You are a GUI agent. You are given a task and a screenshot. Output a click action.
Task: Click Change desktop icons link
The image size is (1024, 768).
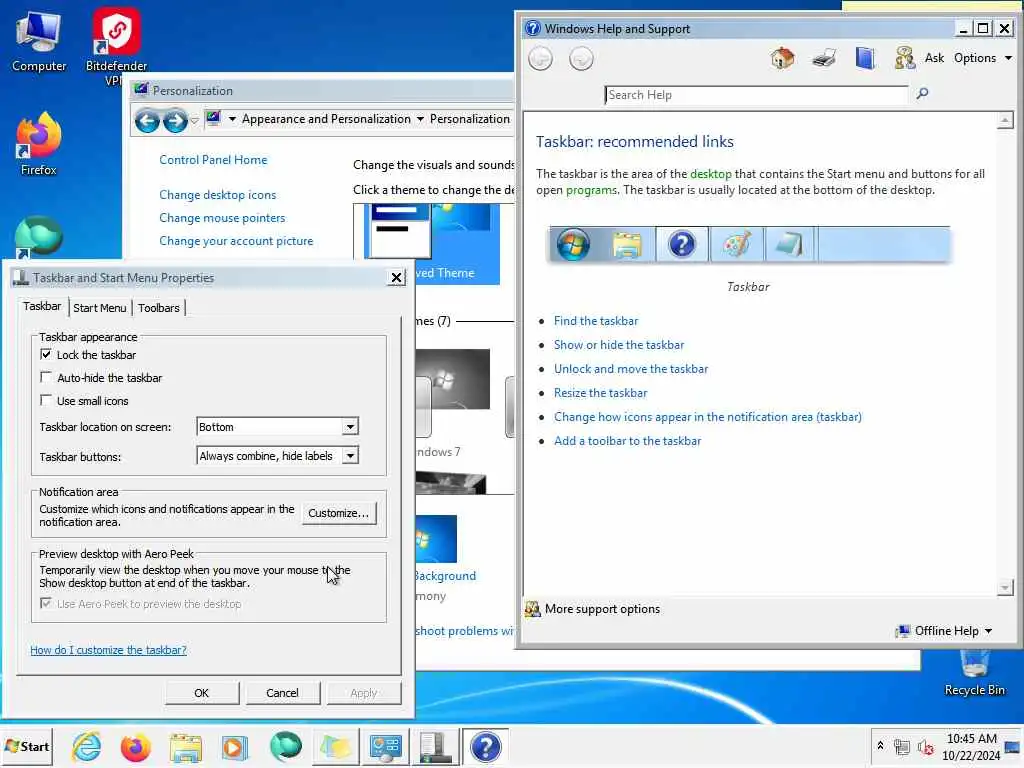[217, 195]
